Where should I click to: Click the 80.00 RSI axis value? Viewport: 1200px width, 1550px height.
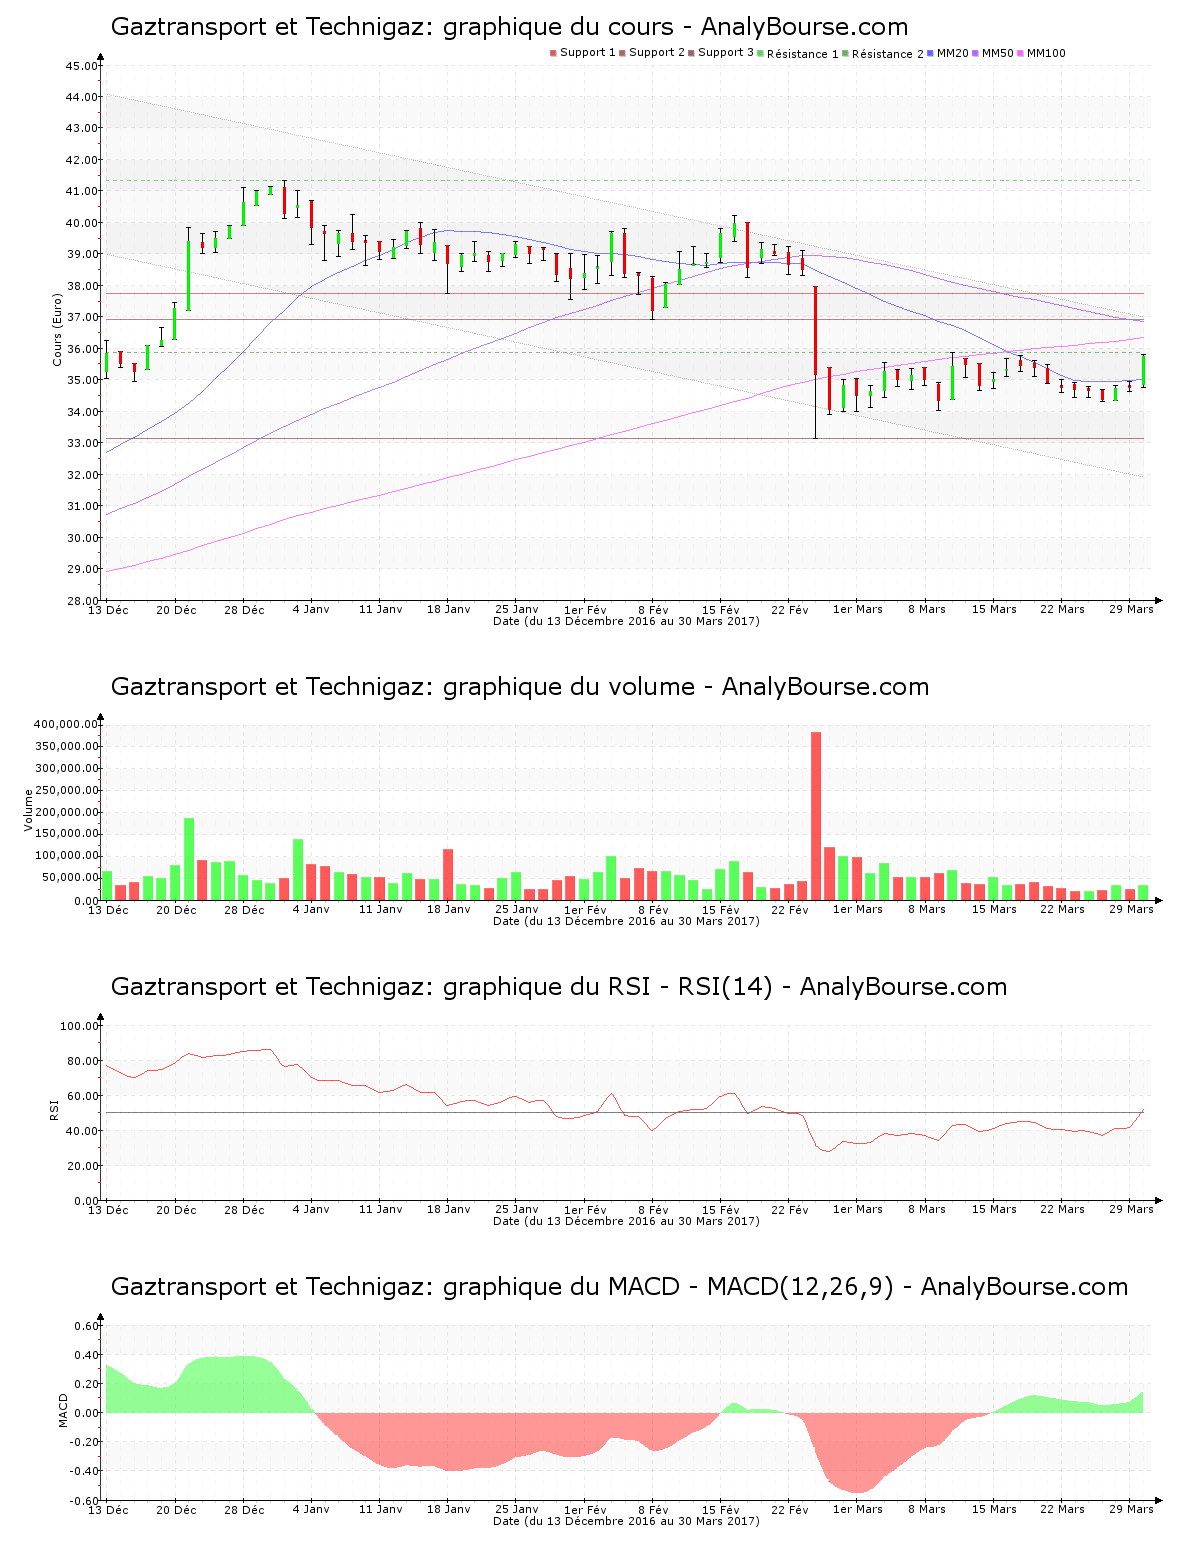[x=82, y=1061]
